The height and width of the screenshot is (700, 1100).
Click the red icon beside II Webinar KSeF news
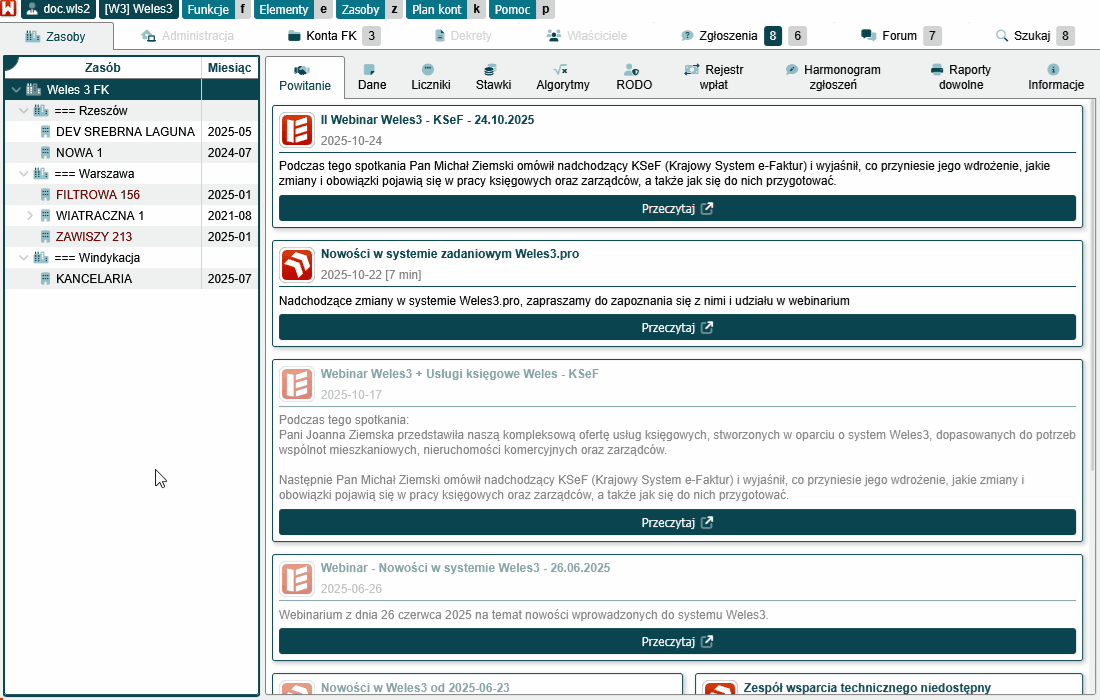pos(297,130)
